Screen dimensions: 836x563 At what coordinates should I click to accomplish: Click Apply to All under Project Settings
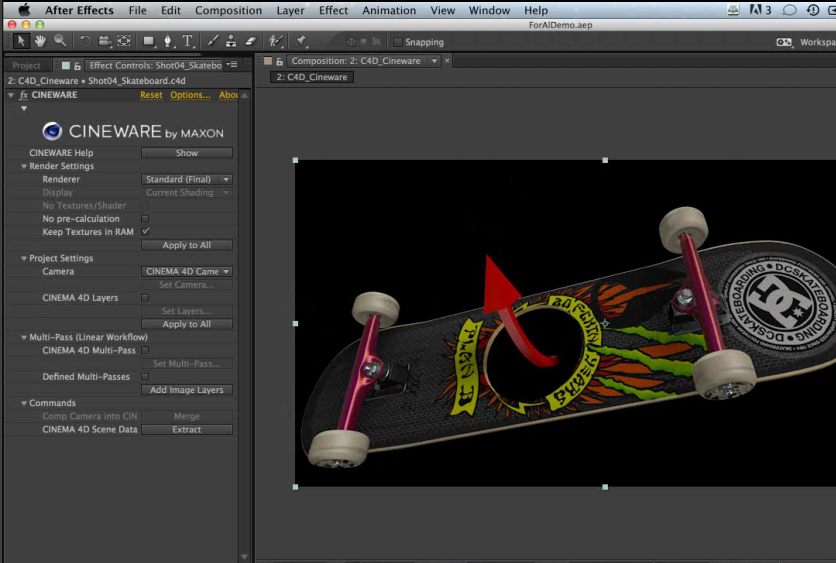187,324
